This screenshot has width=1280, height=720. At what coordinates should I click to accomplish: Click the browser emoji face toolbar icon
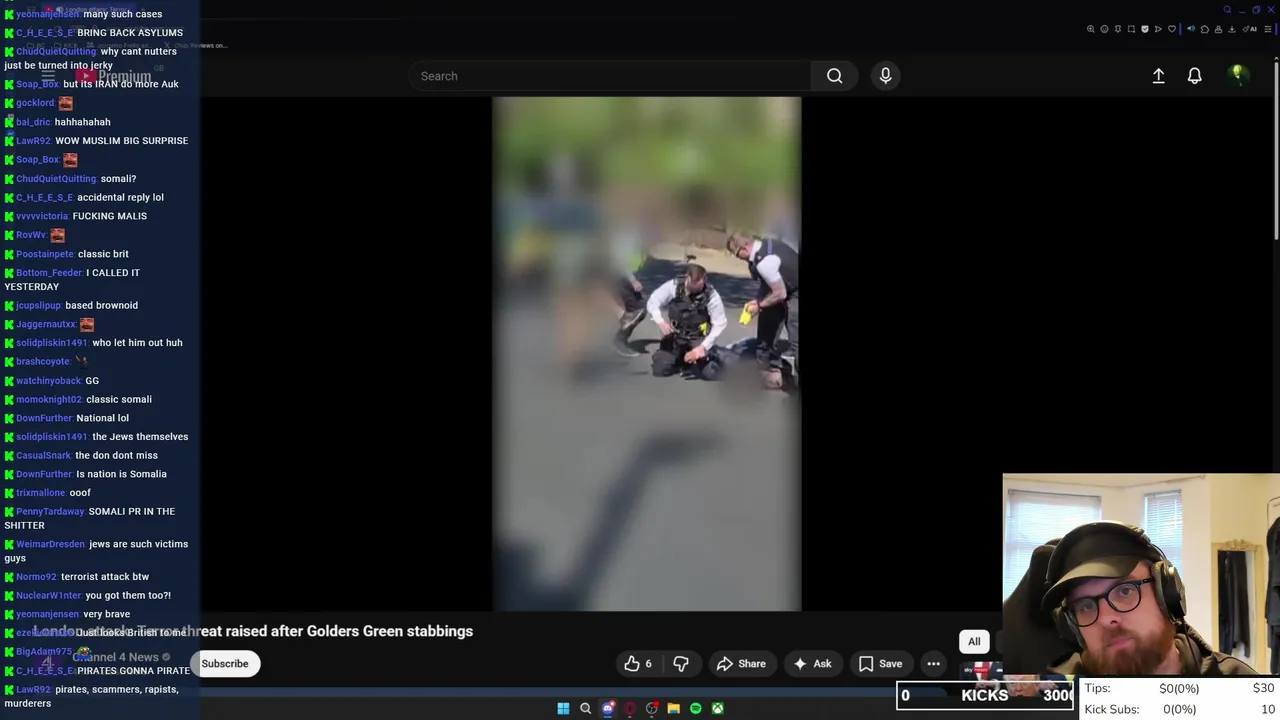(x=1105, y=29)
